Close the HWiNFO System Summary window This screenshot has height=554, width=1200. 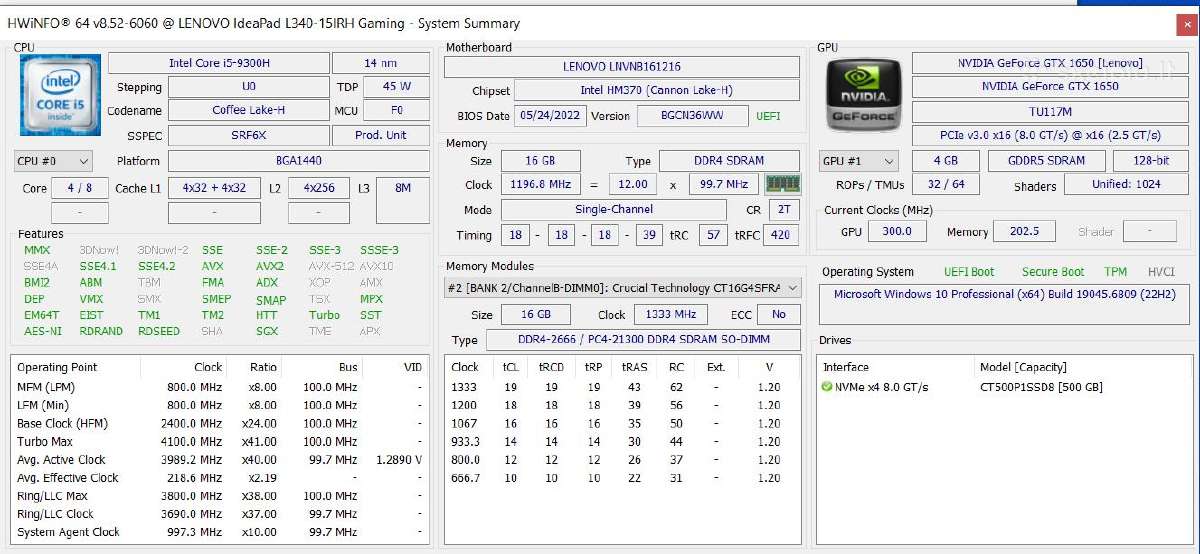(x=1186, y=26)
